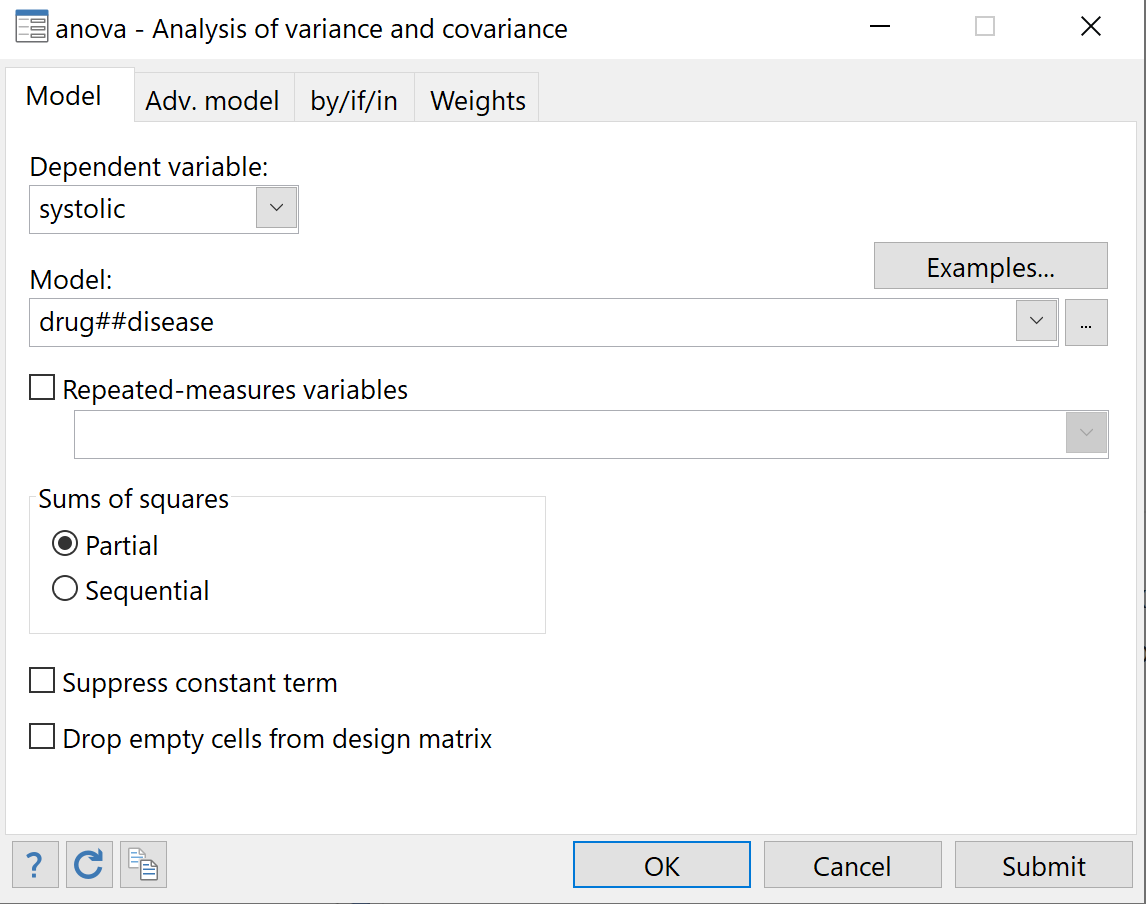The height and width of the screenshot is (904, 1146).
Task: Click the Submit button
Action: 1044,865
